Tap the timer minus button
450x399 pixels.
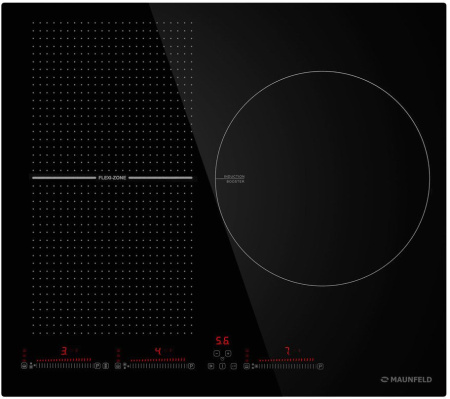217,353
